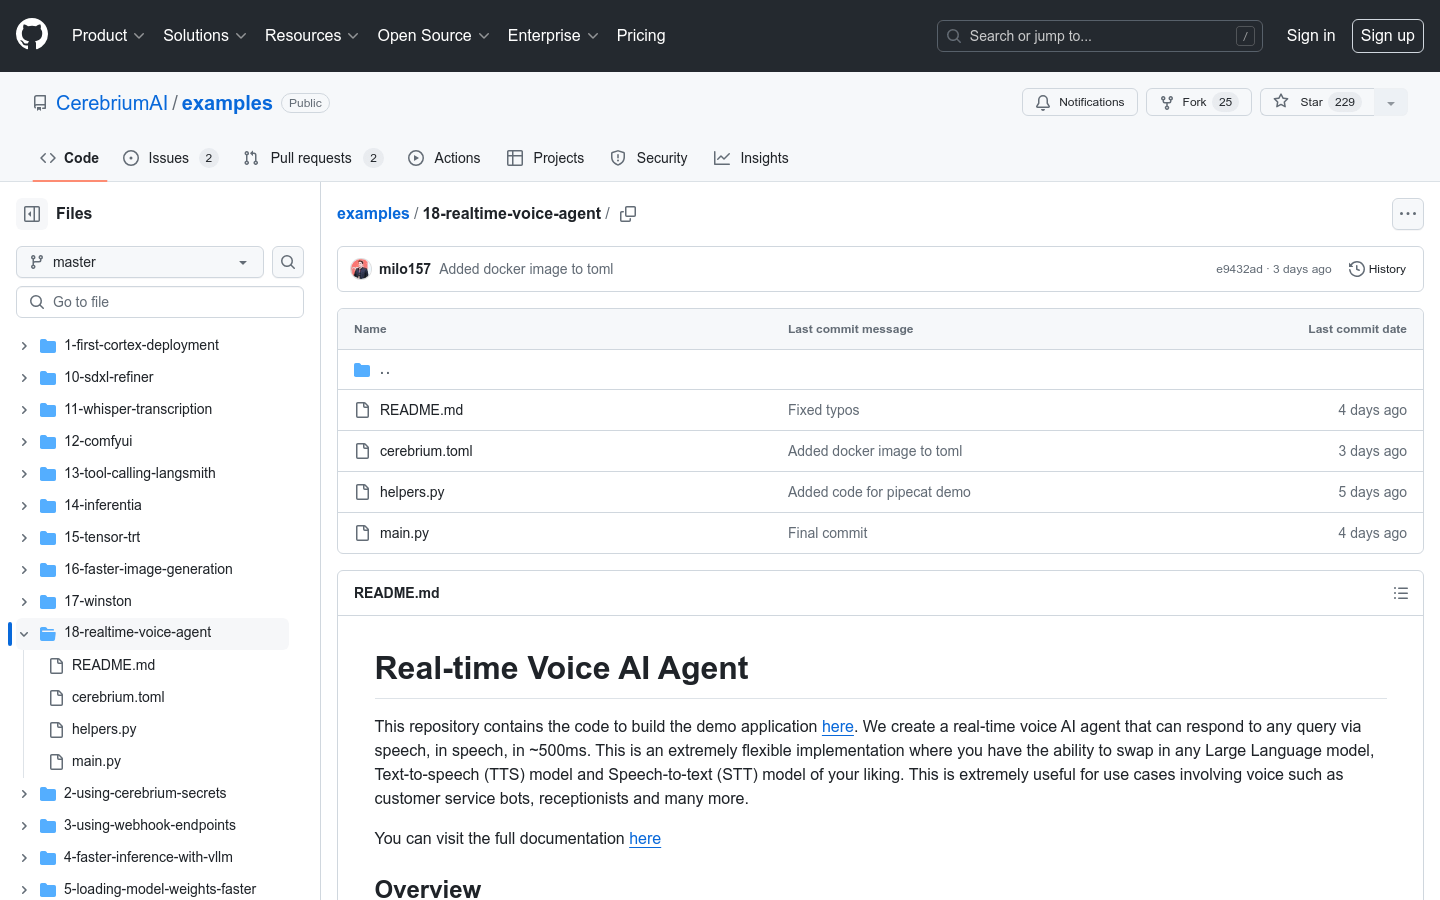Click examples in the breadcrumb path
This screenshot has width=1440, height=900.
[x=373, y=214]
